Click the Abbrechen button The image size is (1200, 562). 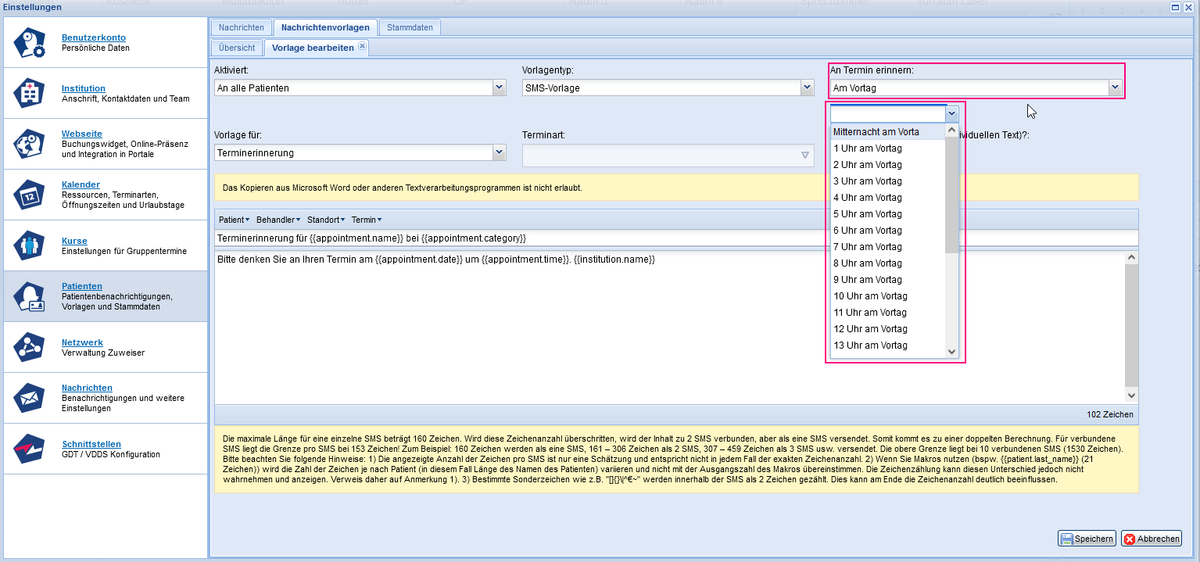(x=1151, y=539)
